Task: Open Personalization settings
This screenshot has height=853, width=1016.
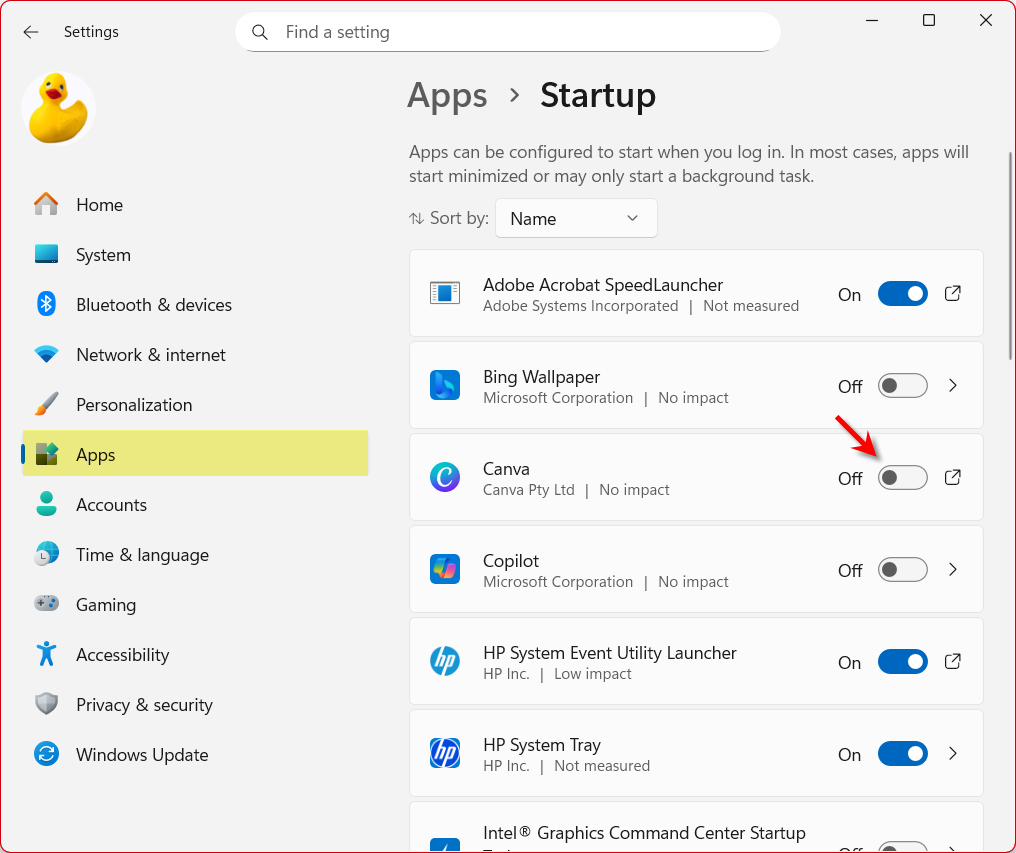Action: 195,404
